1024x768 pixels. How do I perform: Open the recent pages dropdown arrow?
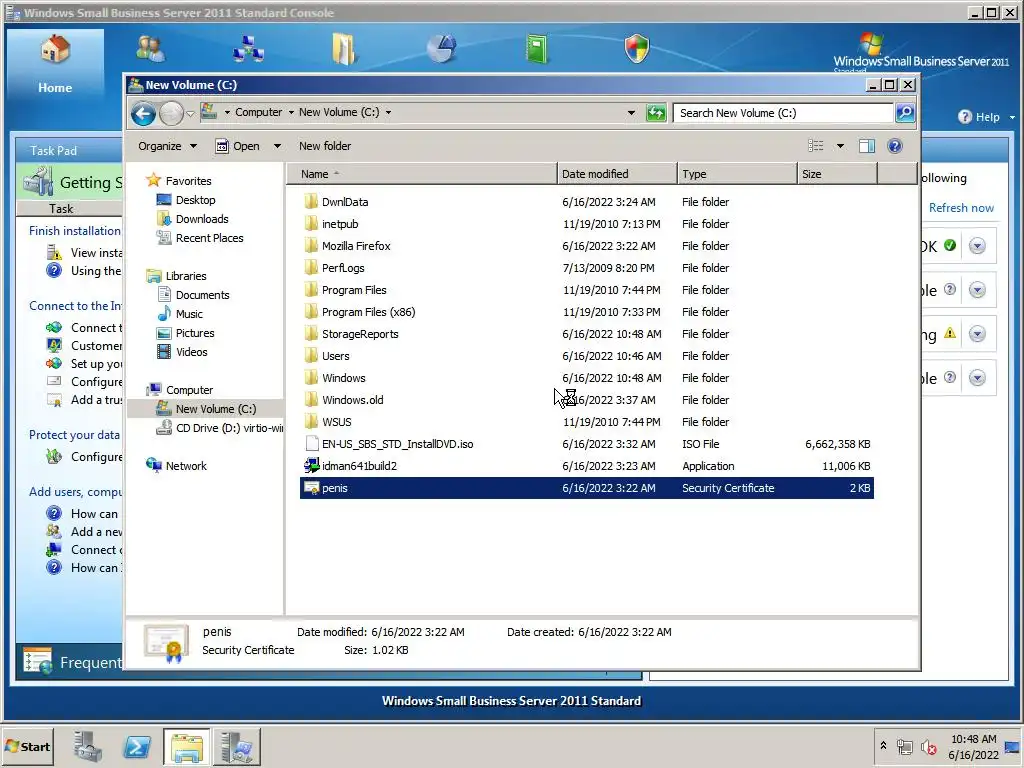point(190,114)
